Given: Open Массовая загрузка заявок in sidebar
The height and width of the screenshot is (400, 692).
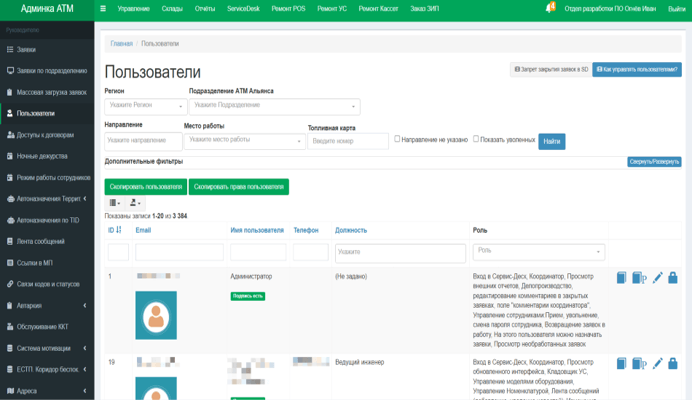Looking at the screenshot, I should pos(47,92).
